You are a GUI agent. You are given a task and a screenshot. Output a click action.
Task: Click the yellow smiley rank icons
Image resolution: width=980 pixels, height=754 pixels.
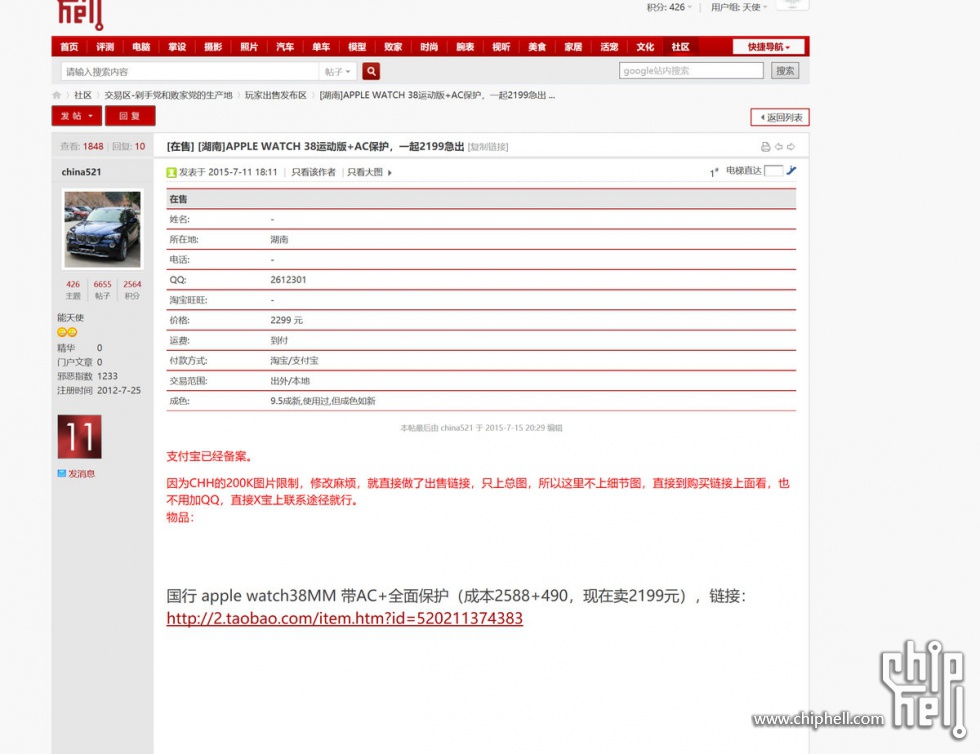(67, 332)
